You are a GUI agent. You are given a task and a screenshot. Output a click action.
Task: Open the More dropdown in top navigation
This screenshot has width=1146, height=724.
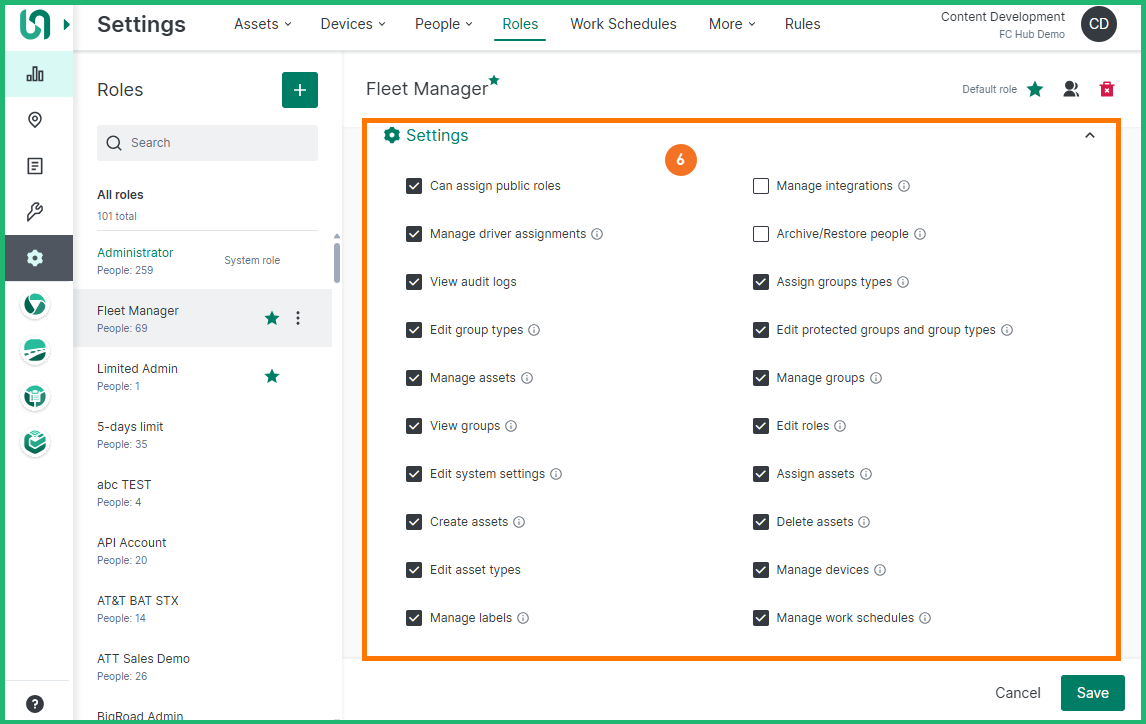pyautogui.click(x=732, y=24)
